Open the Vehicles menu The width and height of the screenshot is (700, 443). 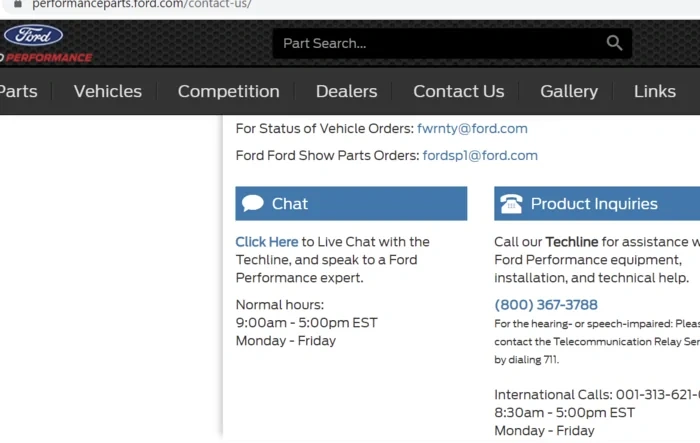pyautogui.click(x=108, y=91)
